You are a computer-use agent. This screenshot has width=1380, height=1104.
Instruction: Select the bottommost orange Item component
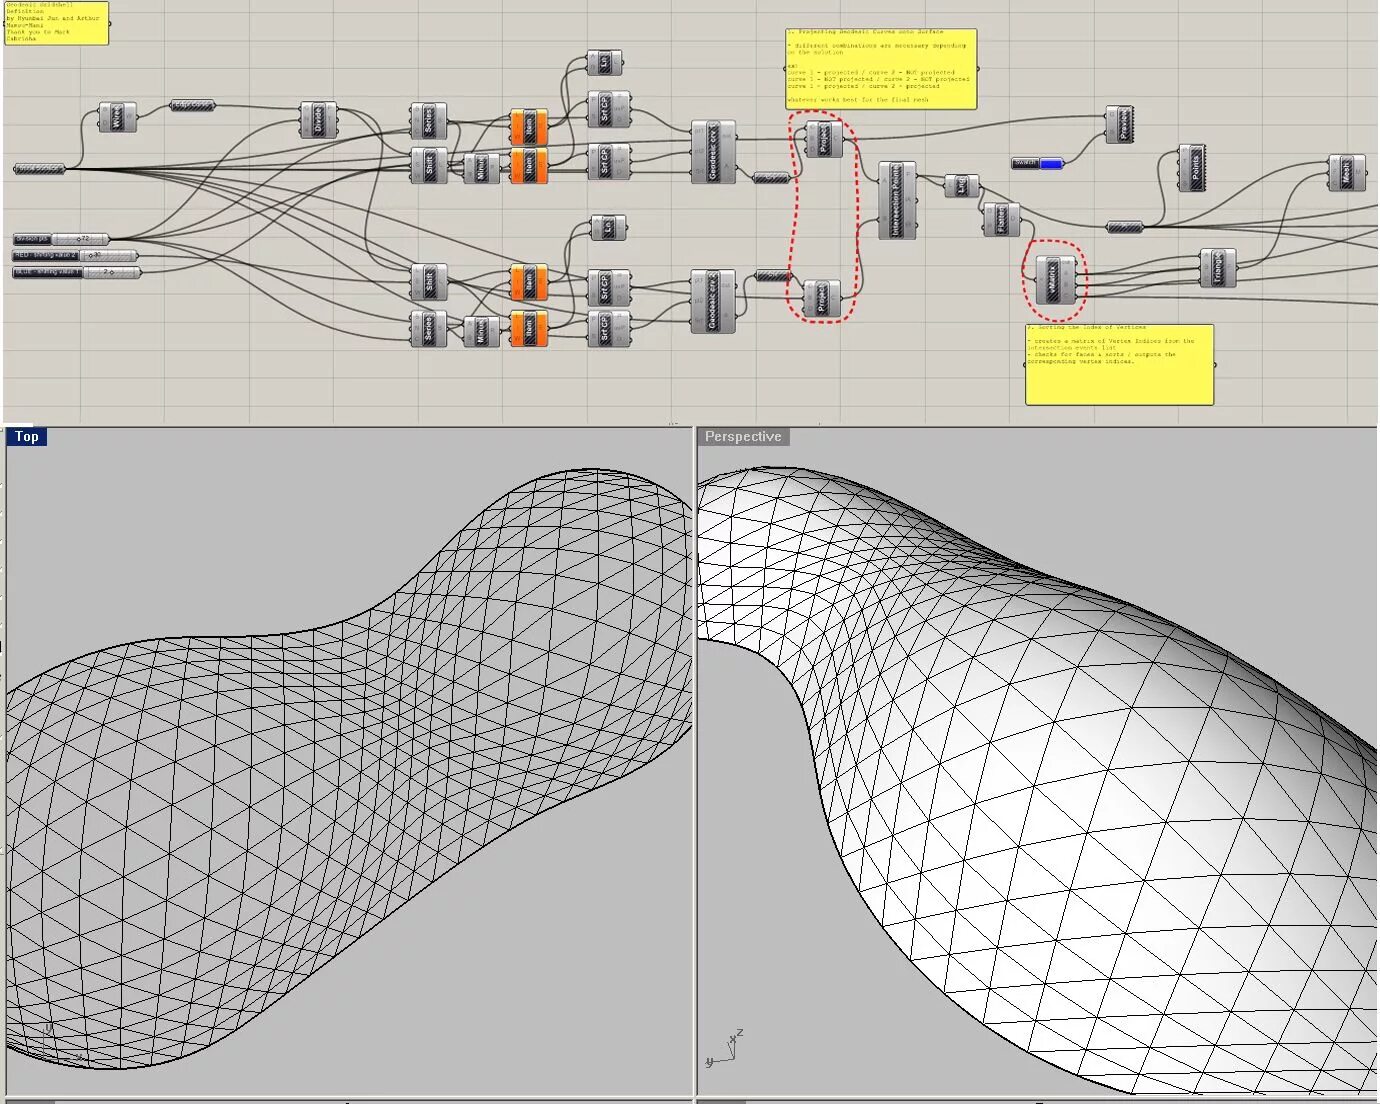point(529,328)
